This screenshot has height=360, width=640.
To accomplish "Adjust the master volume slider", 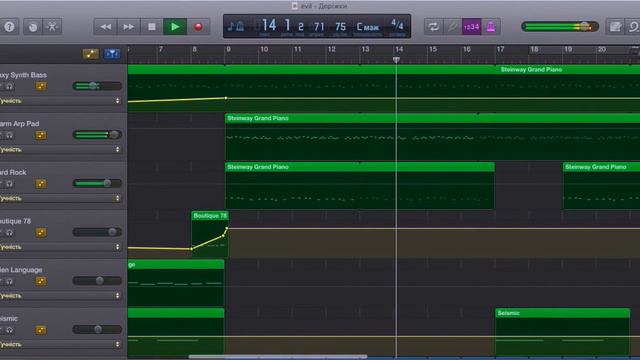I will point(560,27).
